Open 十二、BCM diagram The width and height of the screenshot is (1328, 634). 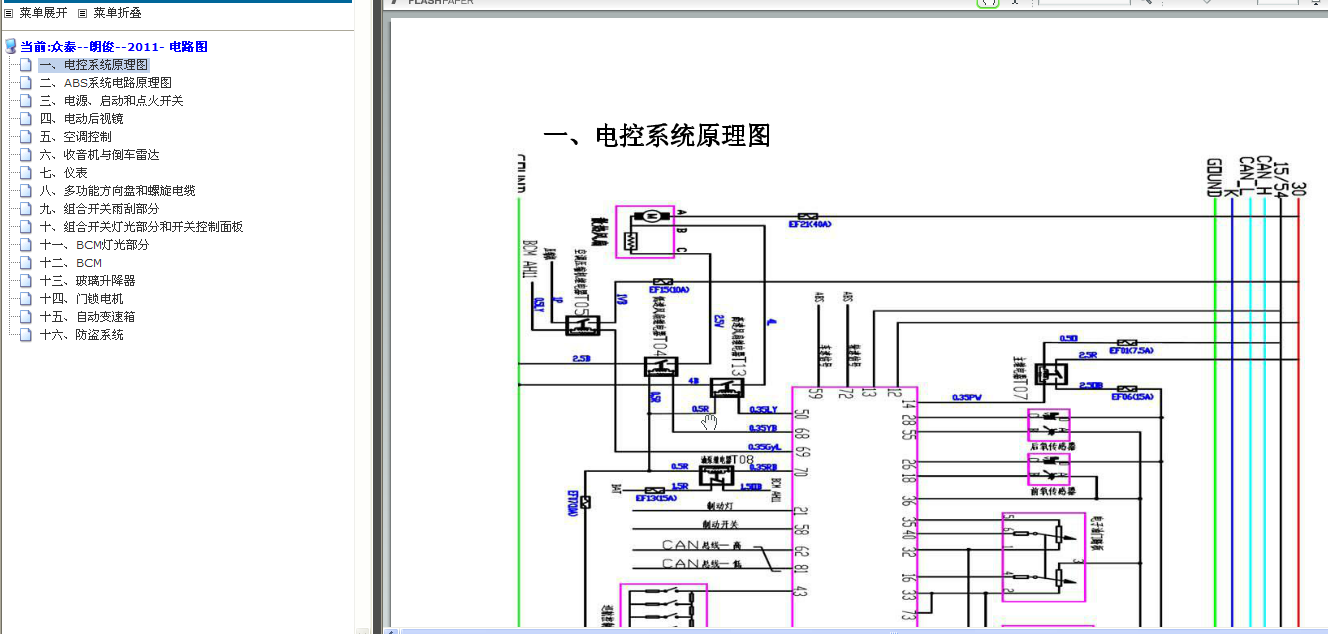coord(71,263)
